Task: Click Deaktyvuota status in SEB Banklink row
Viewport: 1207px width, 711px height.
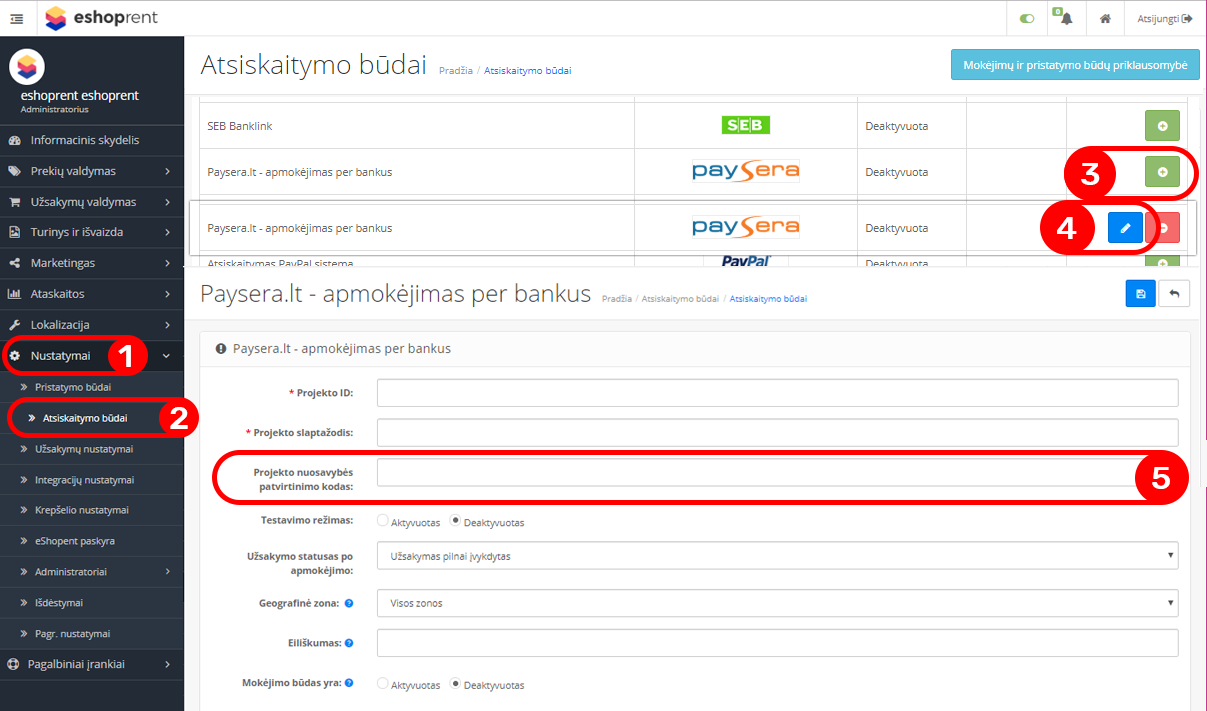Action: [896, 127]
